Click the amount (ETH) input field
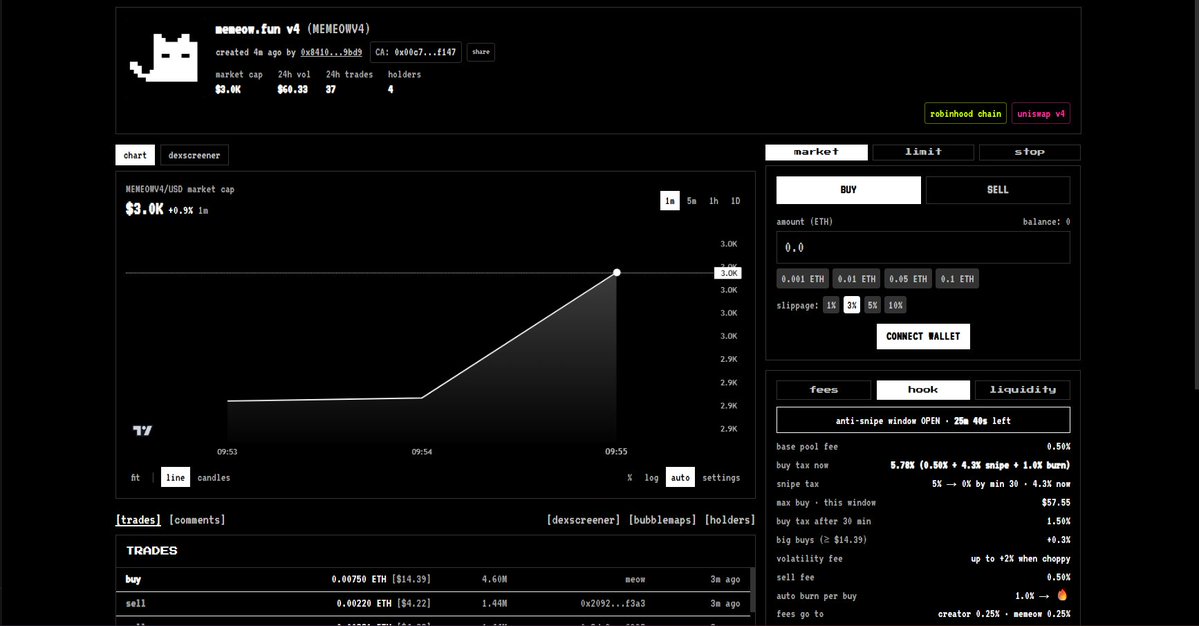1199x626 pixels. [x=923, y=248]
